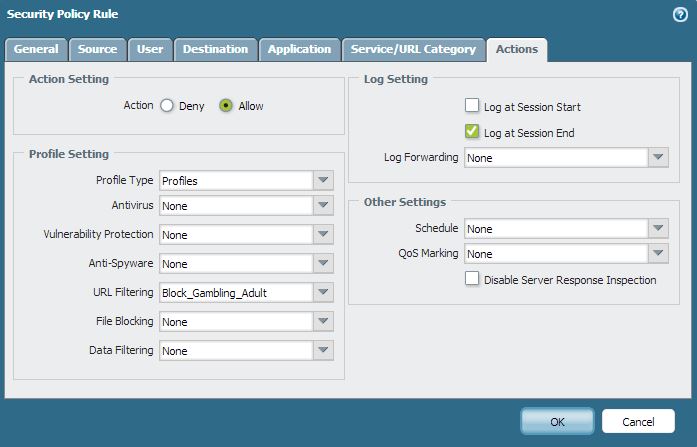Screen dimensions: 697x447
Task: Confirm the rule with OK button
Action: (557, 421)
